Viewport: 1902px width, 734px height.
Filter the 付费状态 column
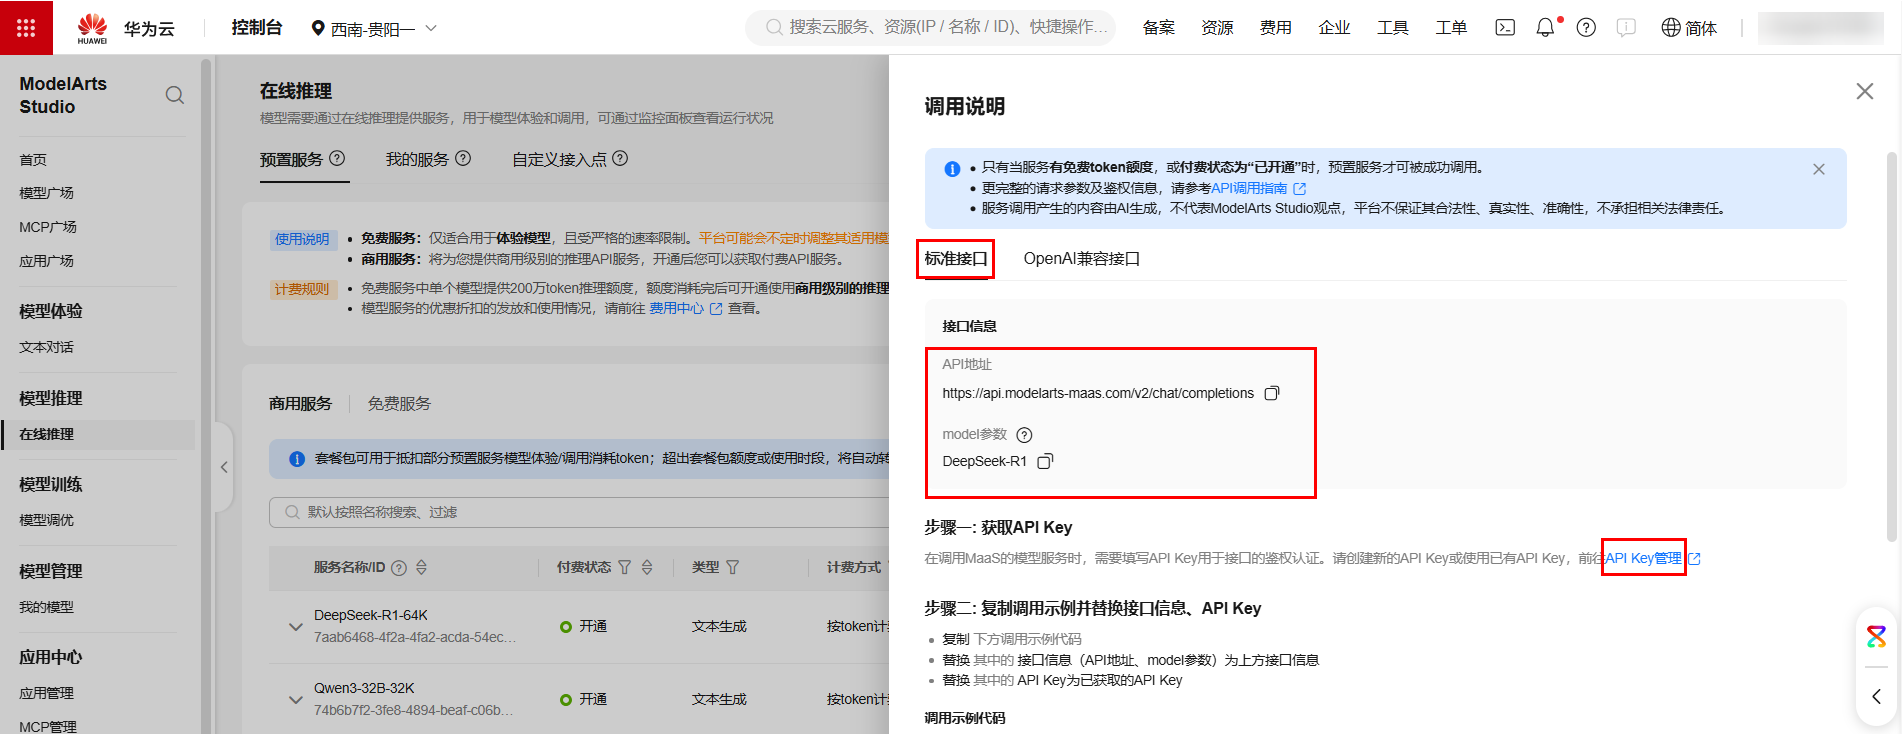tap(624, 567)
